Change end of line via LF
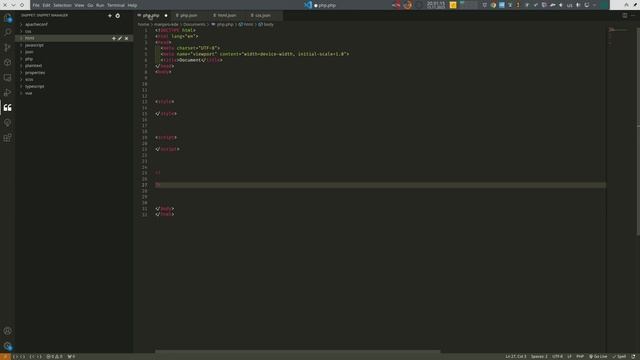640x360 pixels. click(x=569, y=357)
